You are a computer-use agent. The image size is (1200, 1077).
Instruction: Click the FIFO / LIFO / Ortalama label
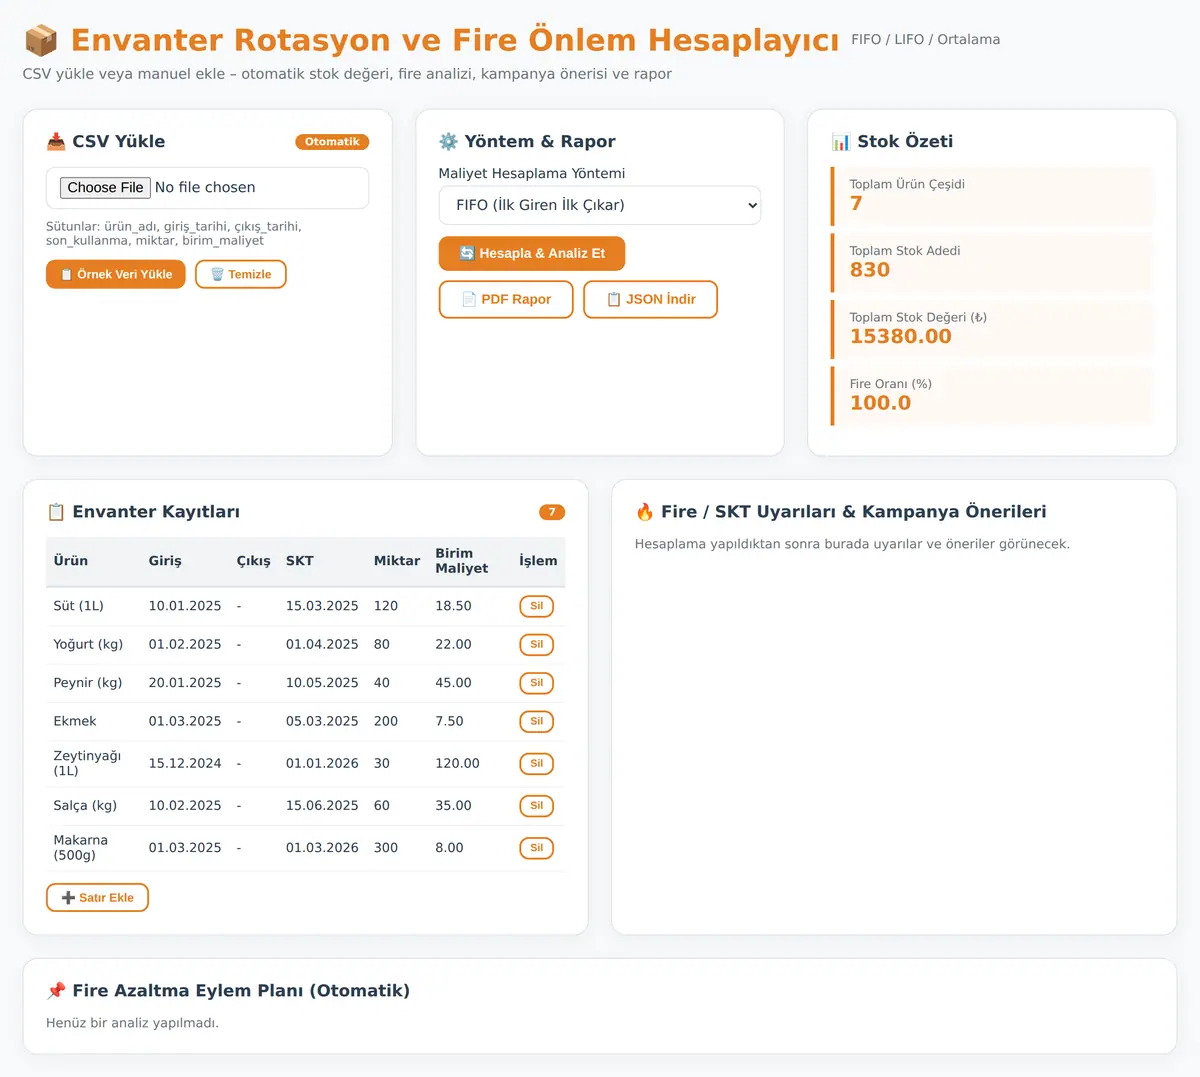pos(926,40)
